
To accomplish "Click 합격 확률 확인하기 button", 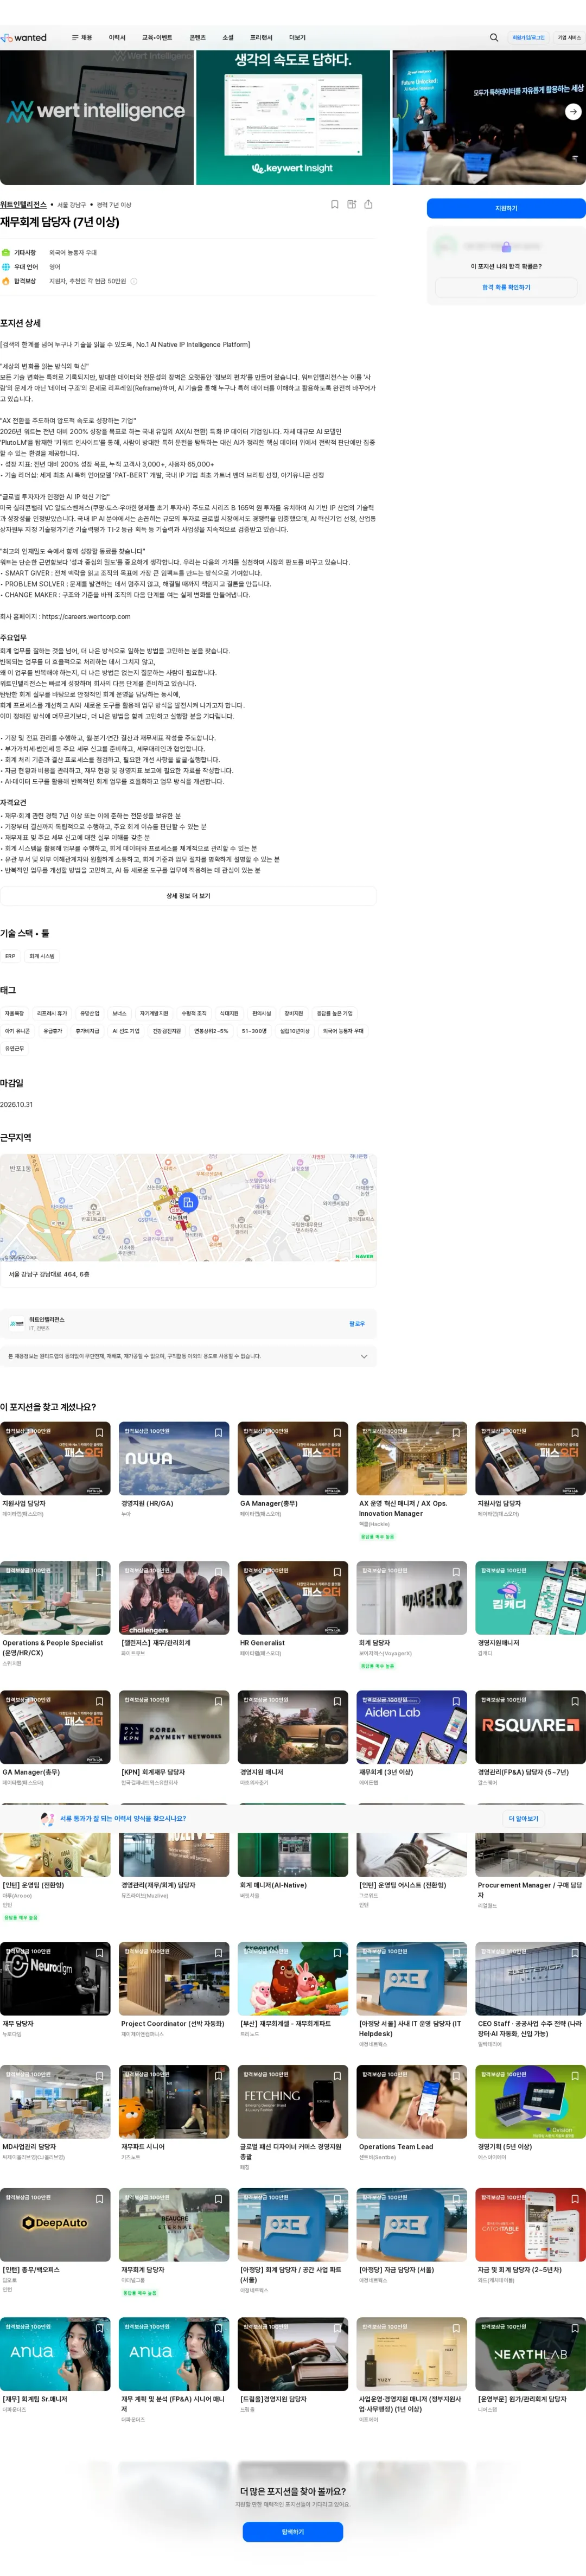I will click(x=506, y=287).
